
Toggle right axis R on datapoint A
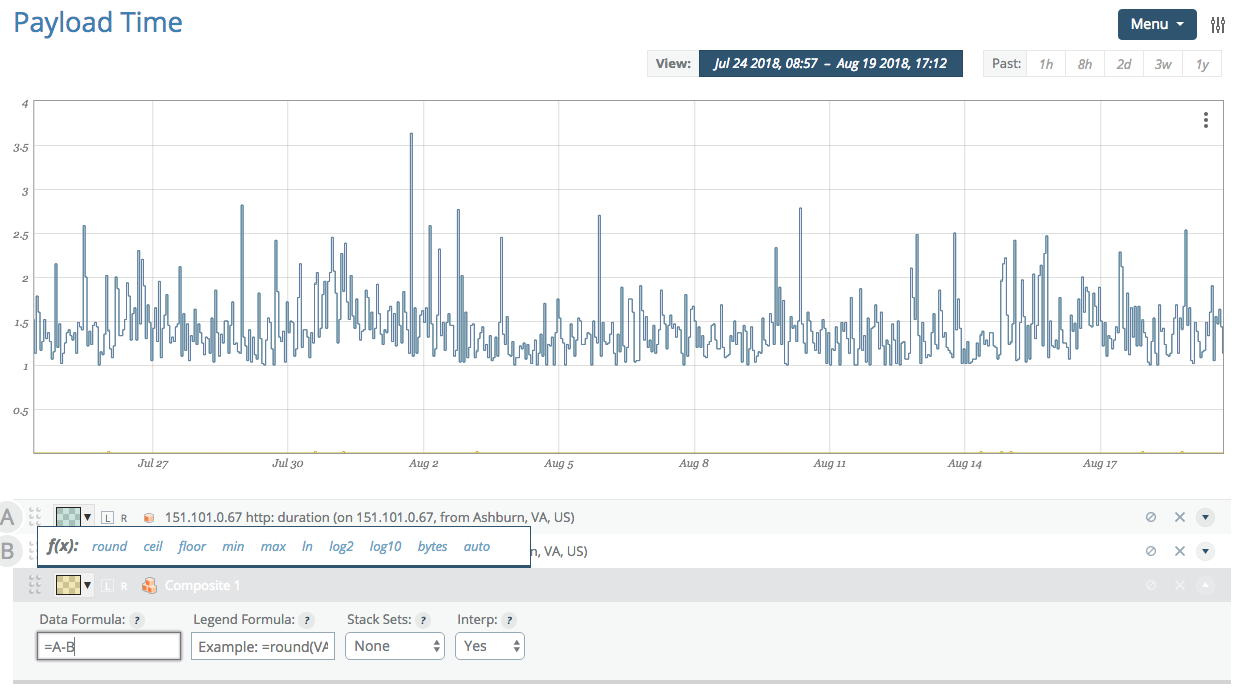(x=124, y=518)
